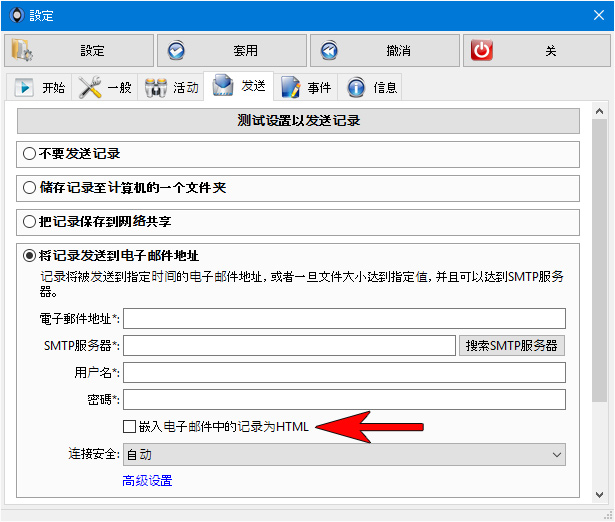Focus the SMTP服务器 input field
Image resolution: width=615 pixels, height=522 pixels.
click(289, 346)
